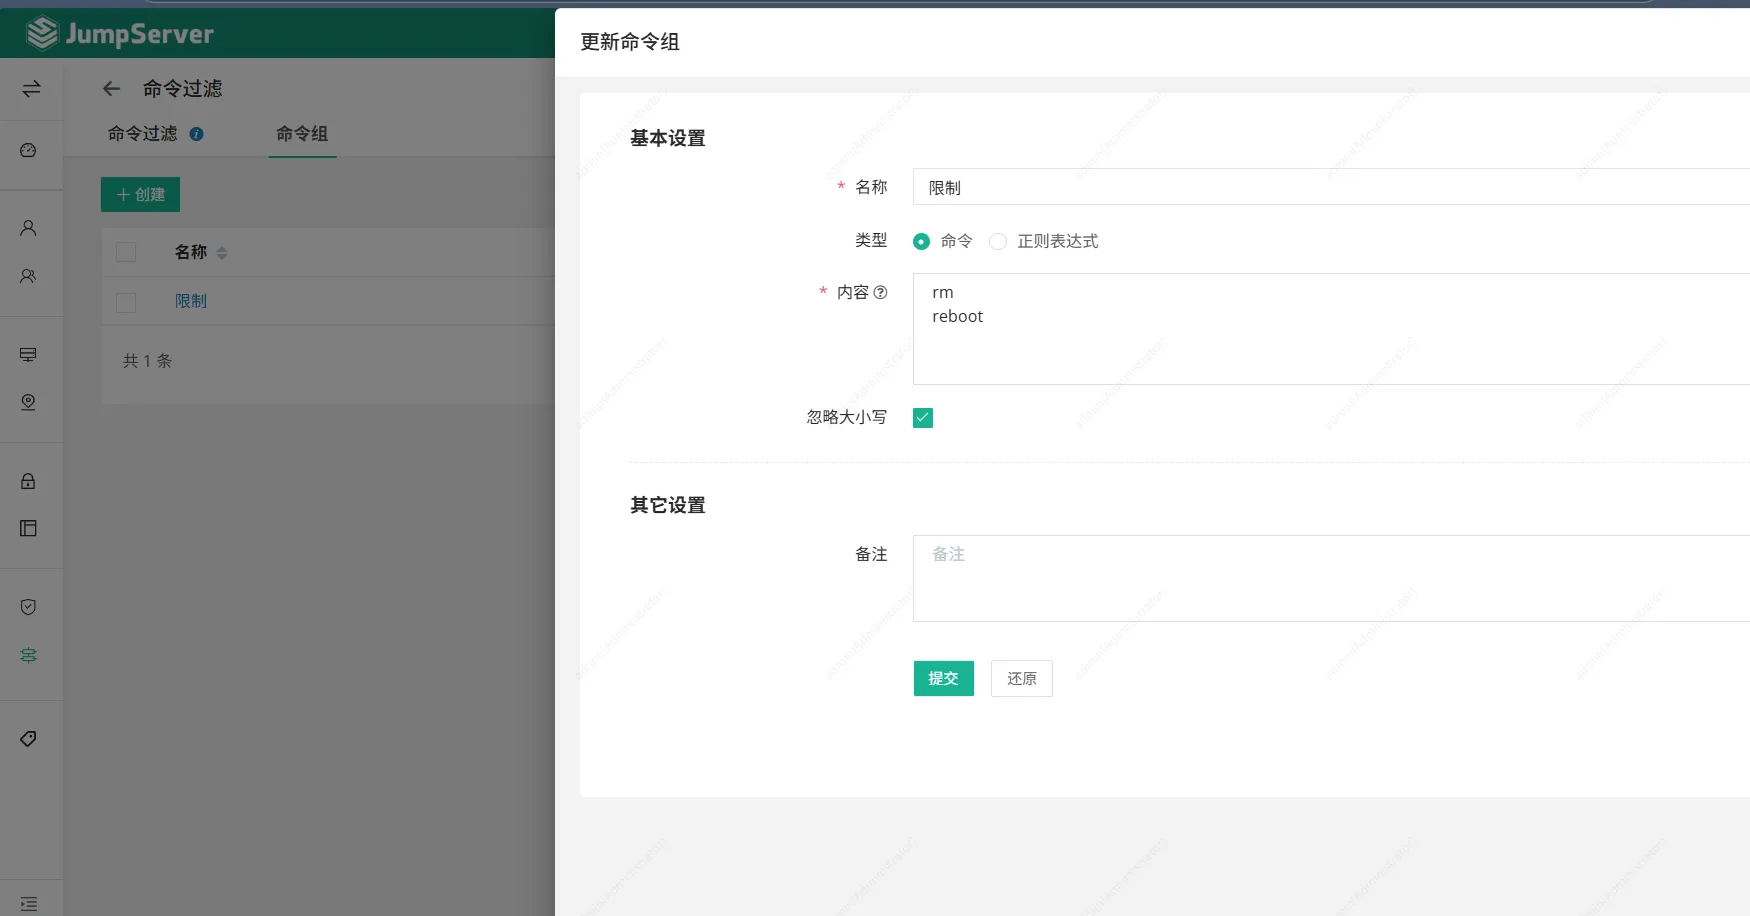1750x916 pixels.
Task: Open the view switcher at sidebar top
Action: coord(31,89)
